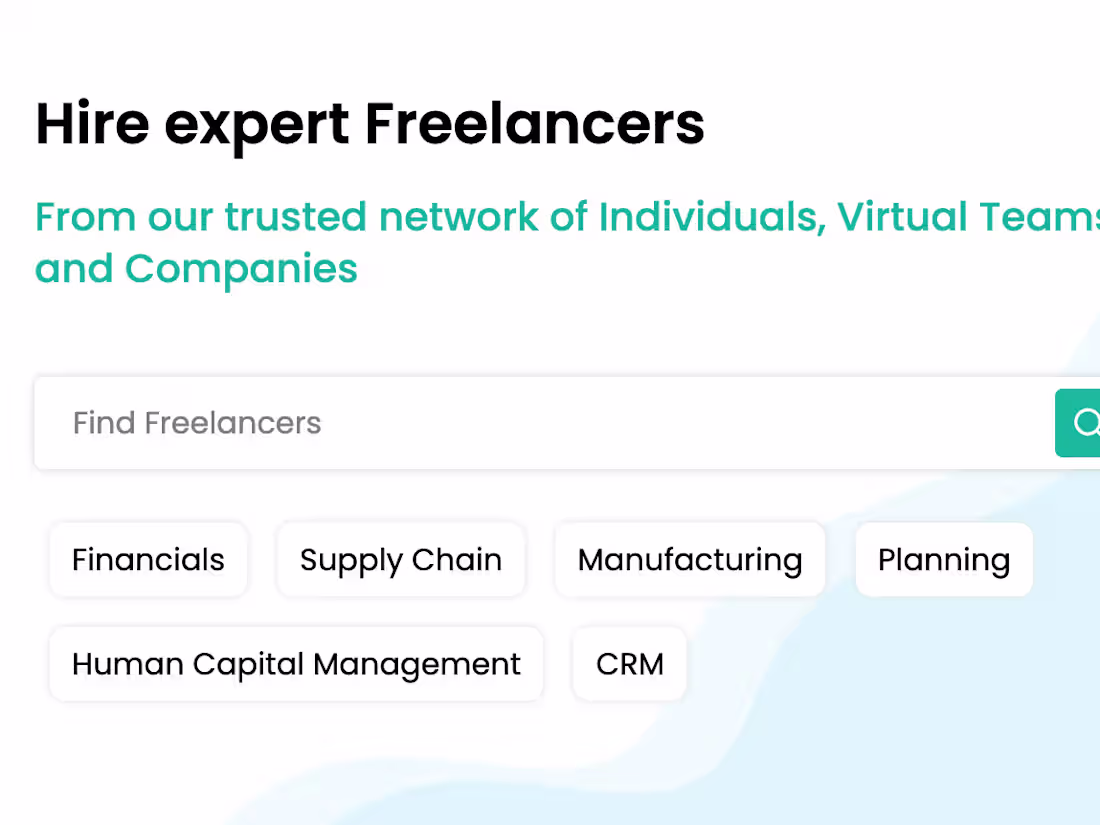
Task: Click the word "Hire" in the heading
Action: click(92, 124)
